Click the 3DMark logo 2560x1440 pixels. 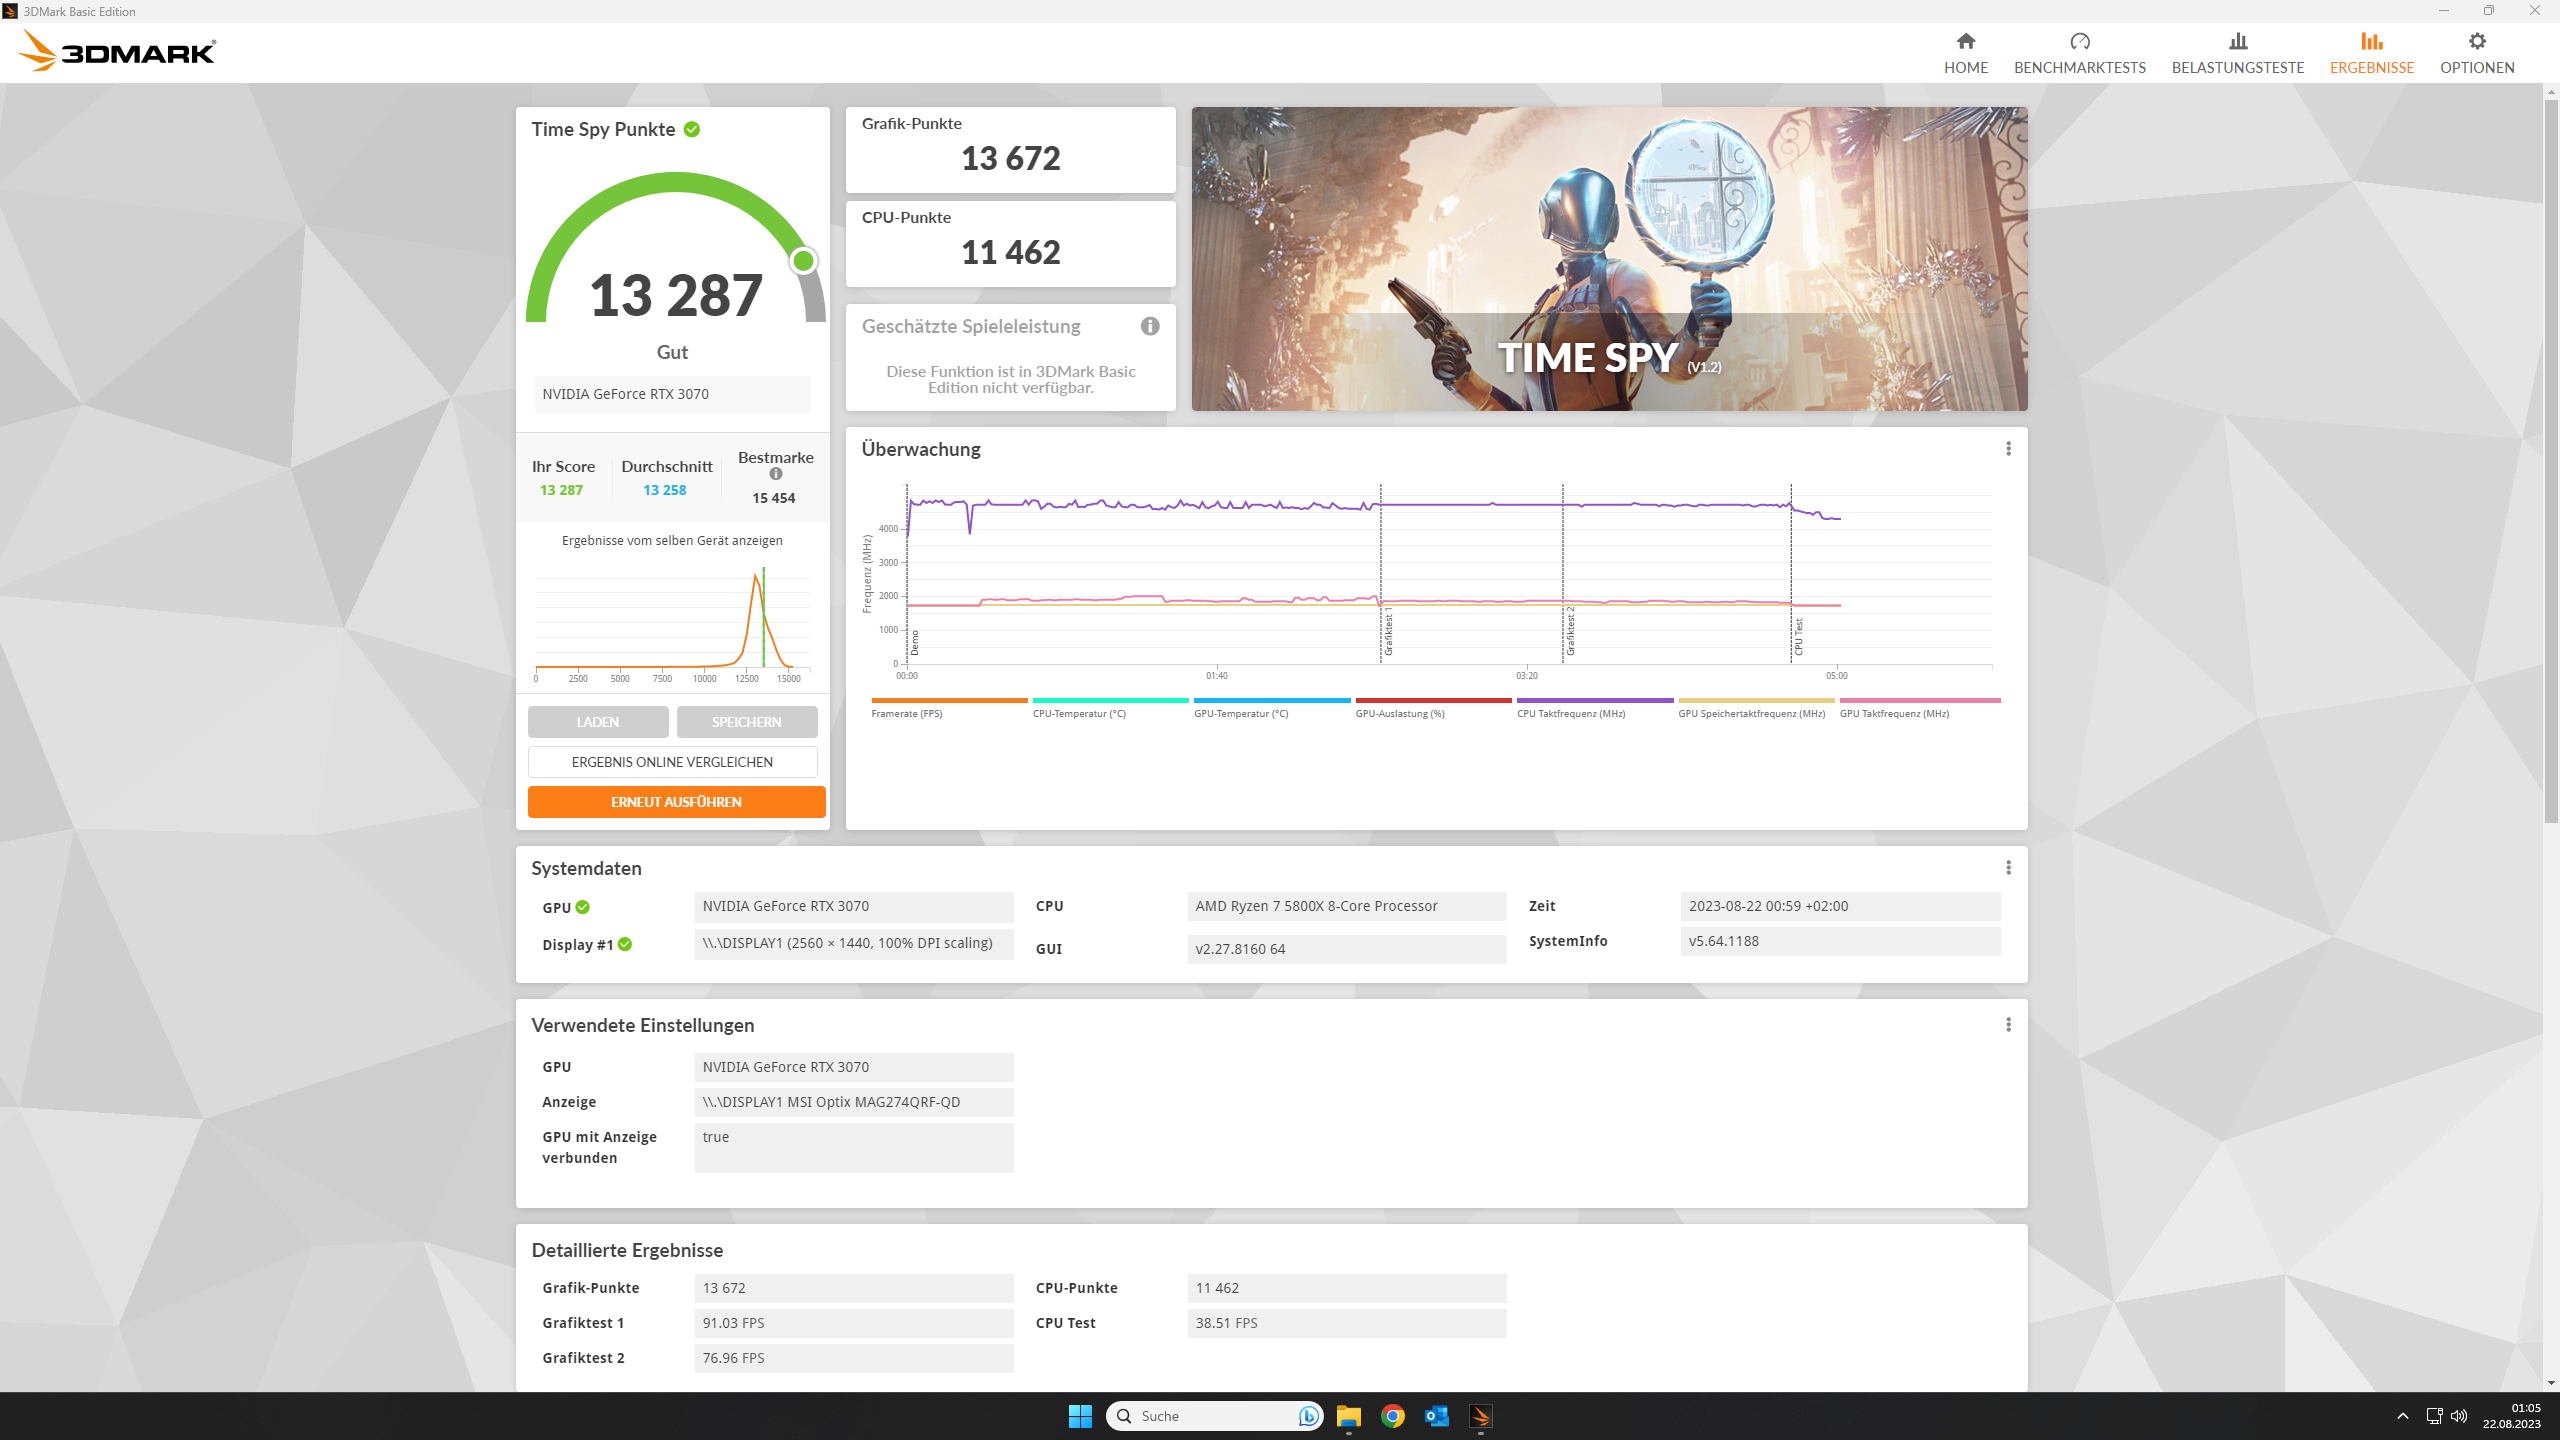click(x=118, y=52)
